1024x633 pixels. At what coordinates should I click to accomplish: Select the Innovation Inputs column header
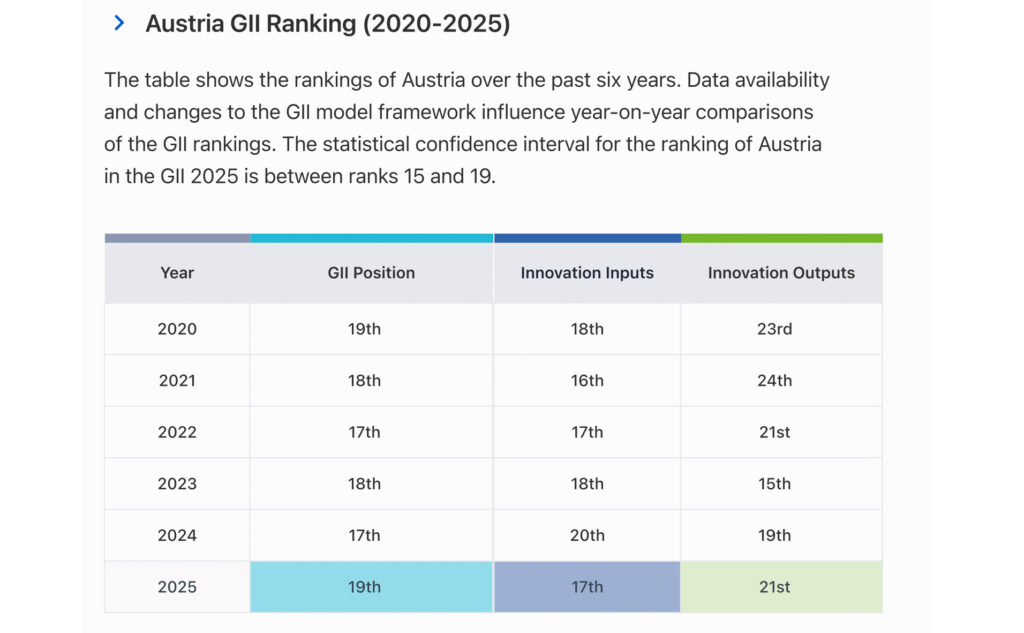587,273
